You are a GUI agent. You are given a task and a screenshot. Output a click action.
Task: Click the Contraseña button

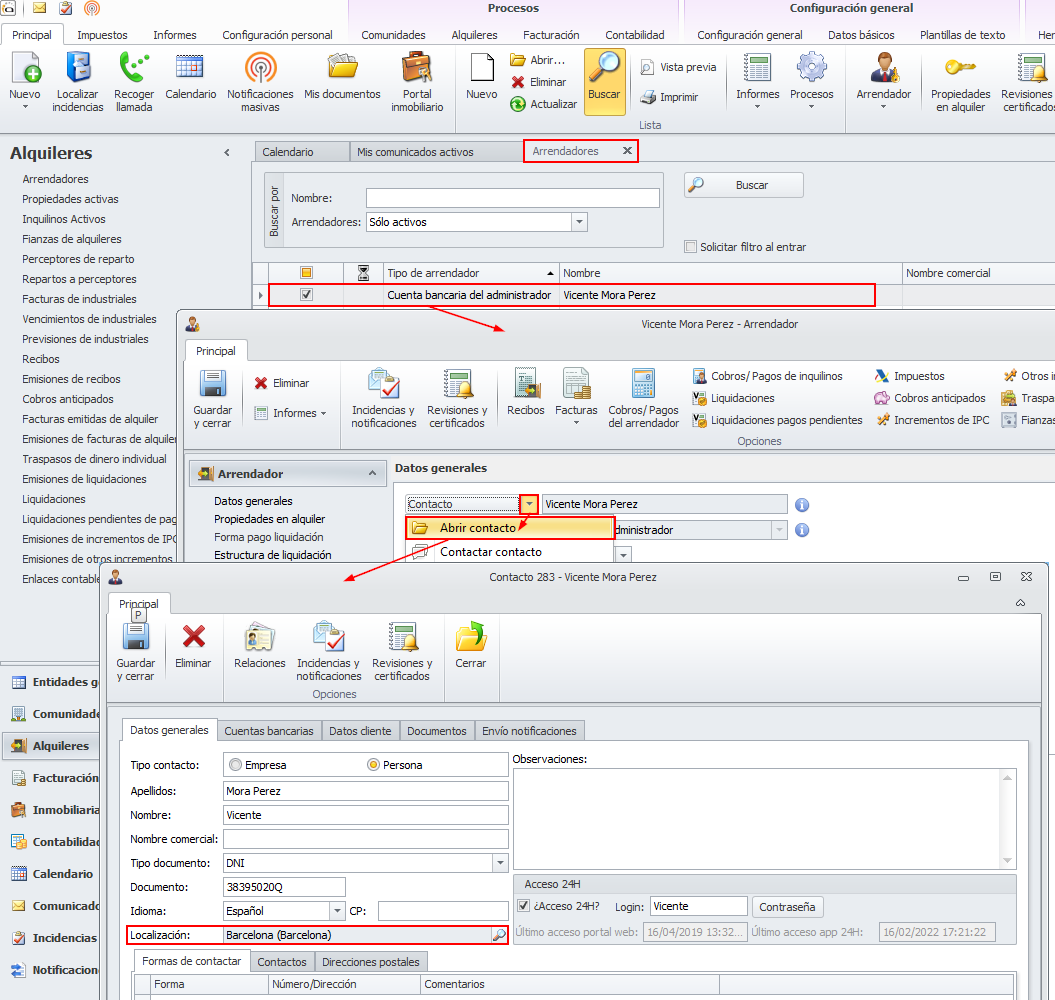point(787,906)
